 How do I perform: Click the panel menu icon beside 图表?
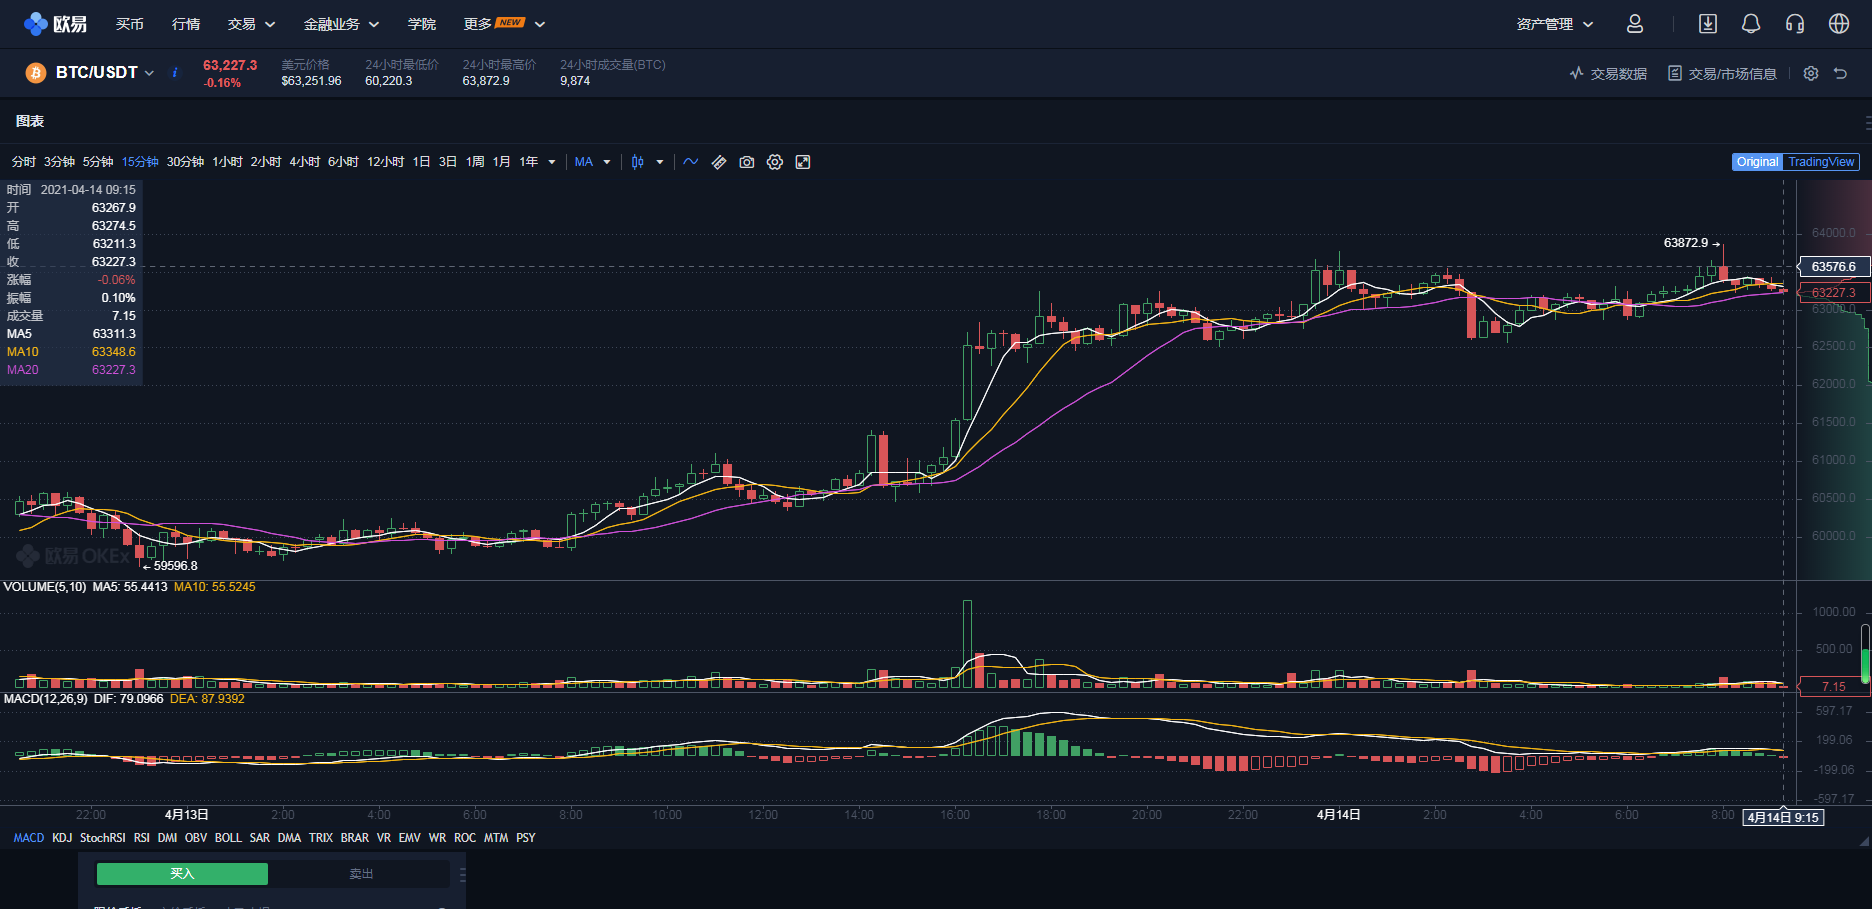(x=1867, y=122)
